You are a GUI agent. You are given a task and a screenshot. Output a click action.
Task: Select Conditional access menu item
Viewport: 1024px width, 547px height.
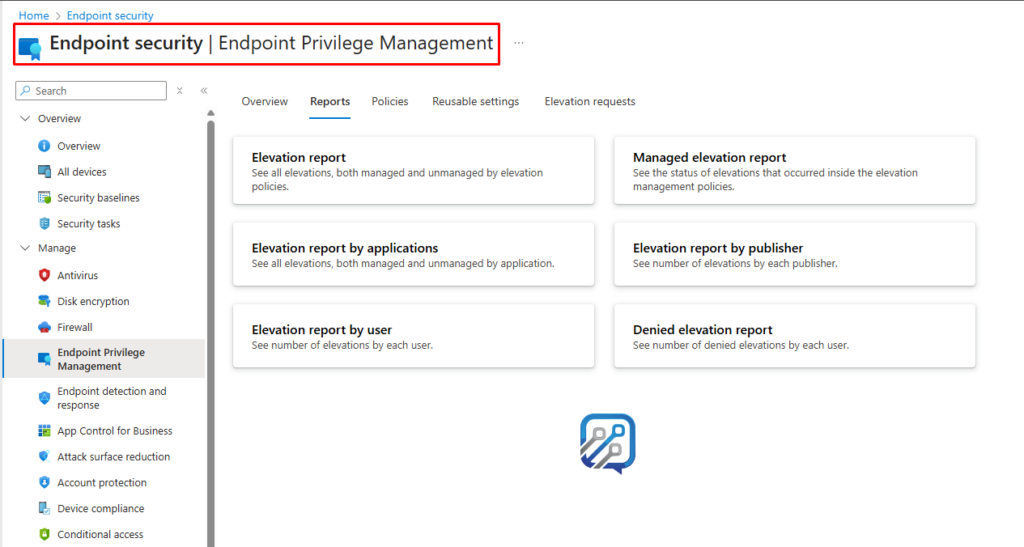100,534
